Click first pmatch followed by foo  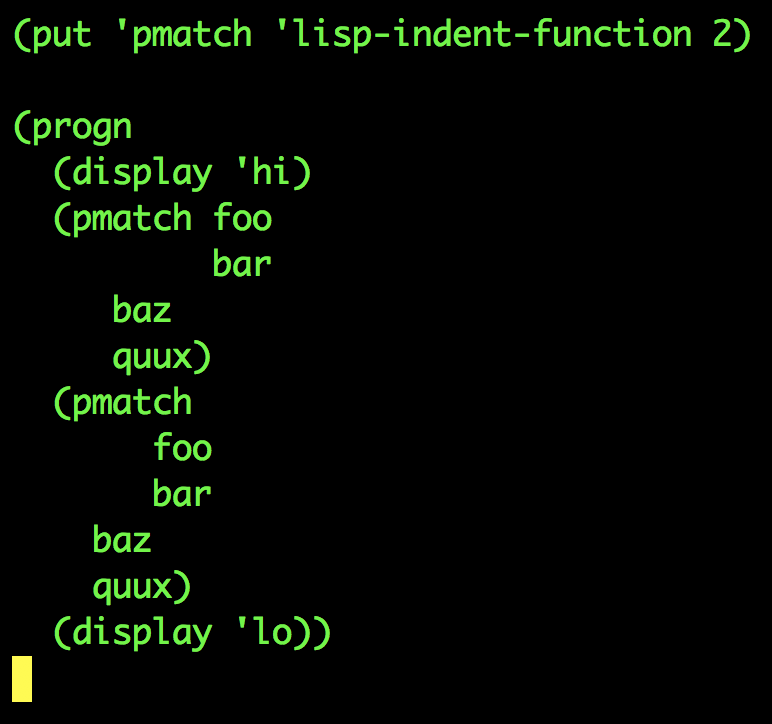click(132, 220)
